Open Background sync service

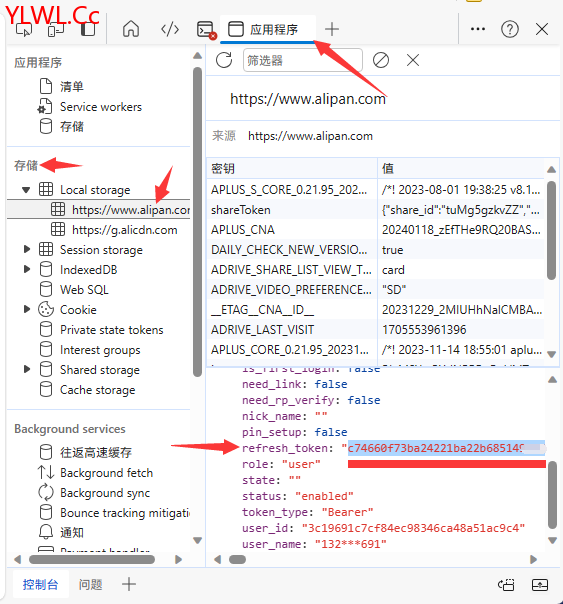tap(105, 493)
